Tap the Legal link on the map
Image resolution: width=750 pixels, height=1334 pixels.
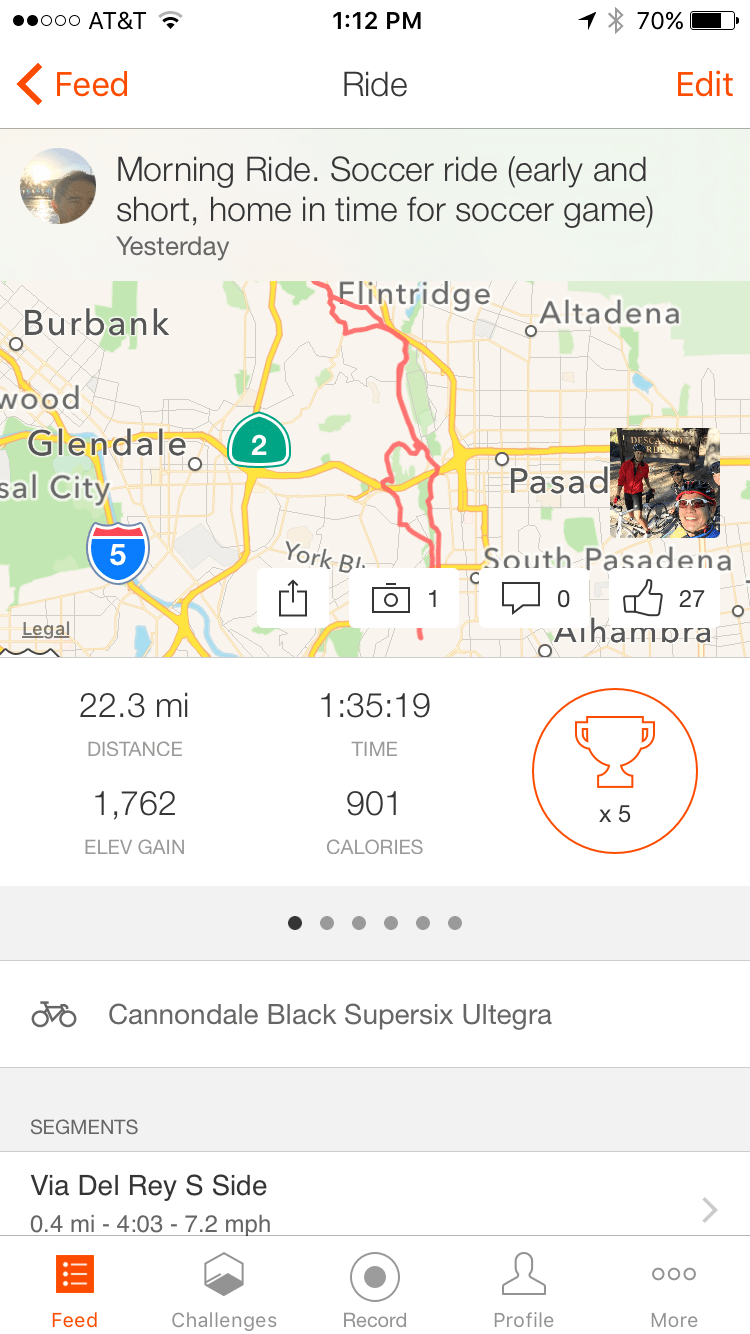46,629
